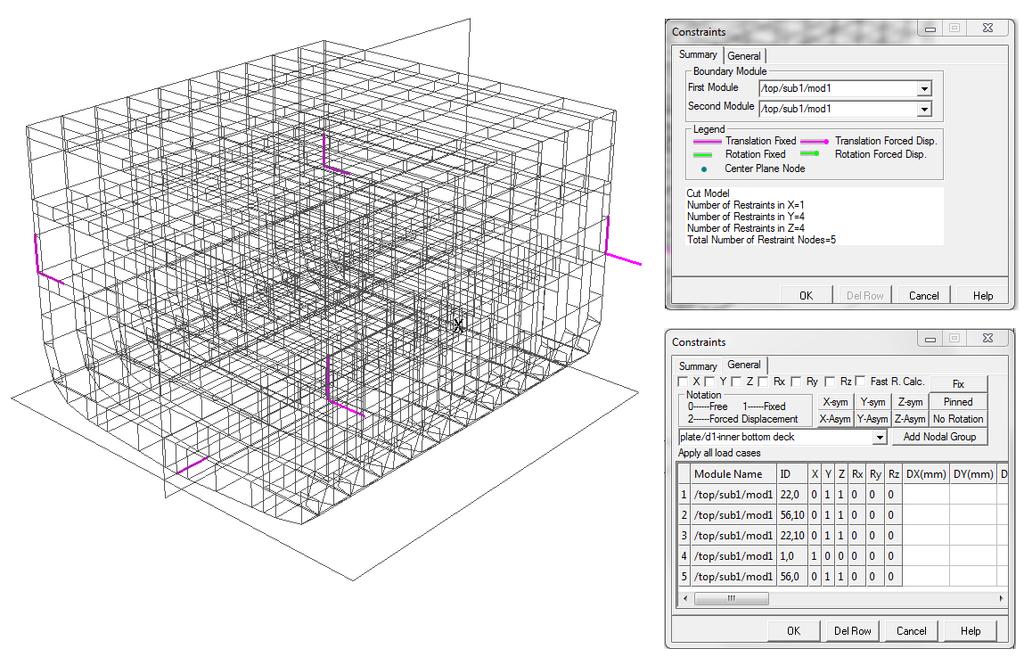Click the ID cell reading 56,10
Image resolution: width=1024 pixels, height=657 pixels.
pos(792,515)
